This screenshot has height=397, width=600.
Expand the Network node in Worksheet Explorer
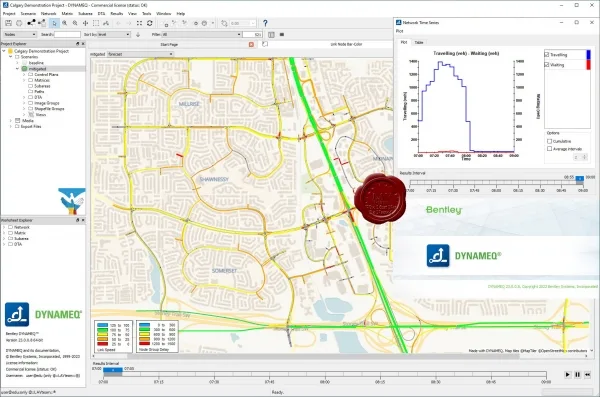coord(4,227)
